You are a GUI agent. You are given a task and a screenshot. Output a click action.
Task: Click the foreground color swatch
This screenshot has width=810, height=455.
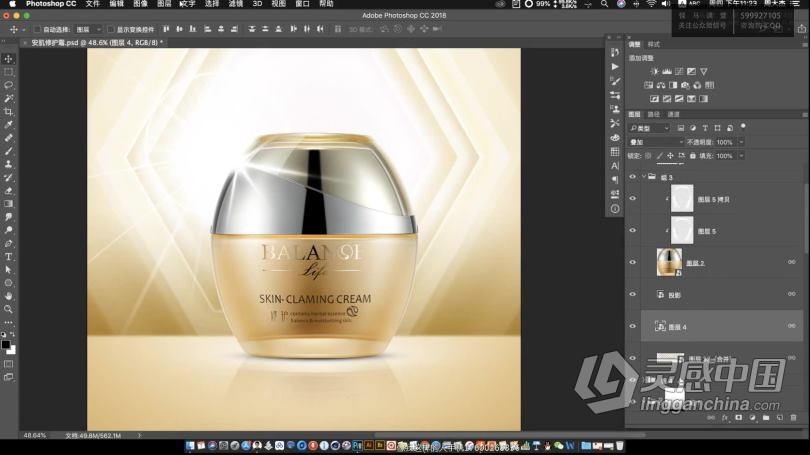click(6, 345)
